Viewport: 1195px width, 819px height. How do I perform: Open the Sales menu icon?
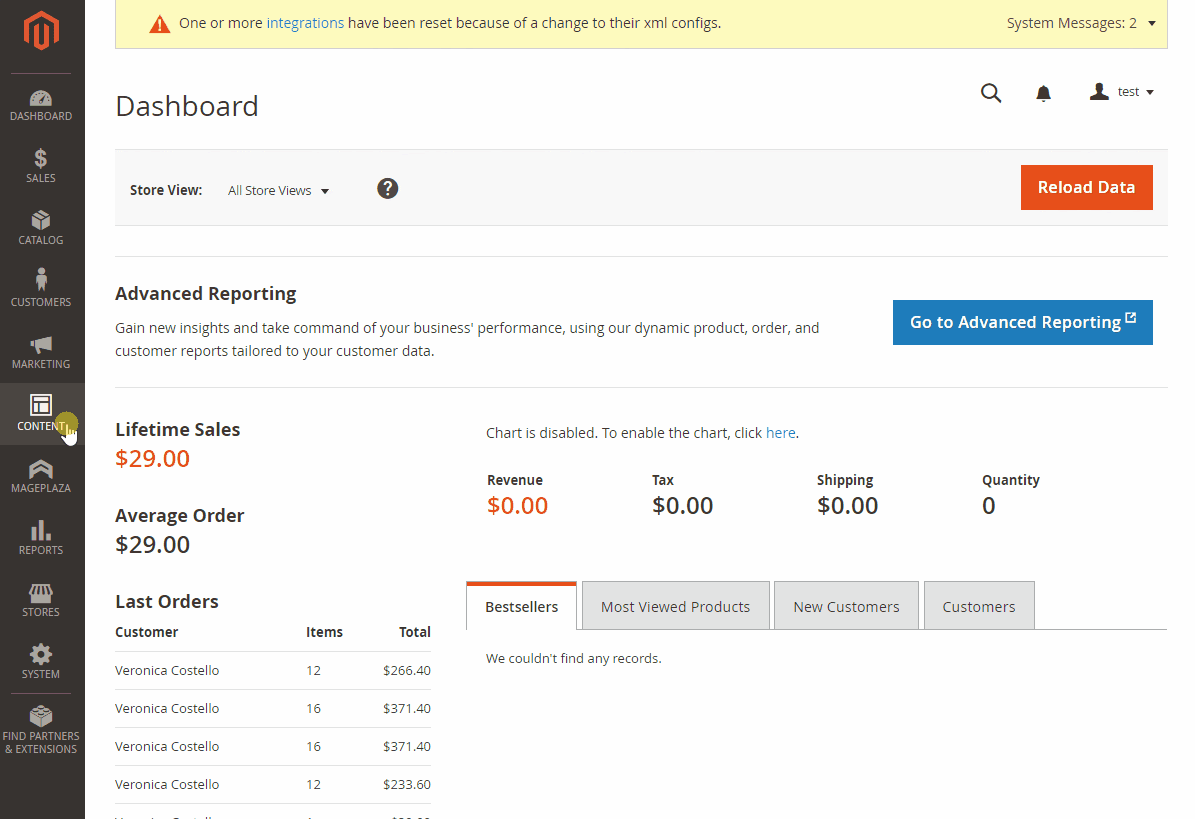coord(41,159)
